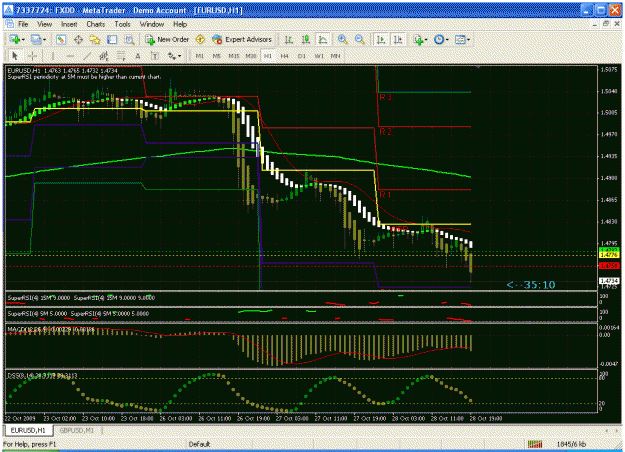Open the Charts menu
Viewport: 625px width, 452px height.
96,24
